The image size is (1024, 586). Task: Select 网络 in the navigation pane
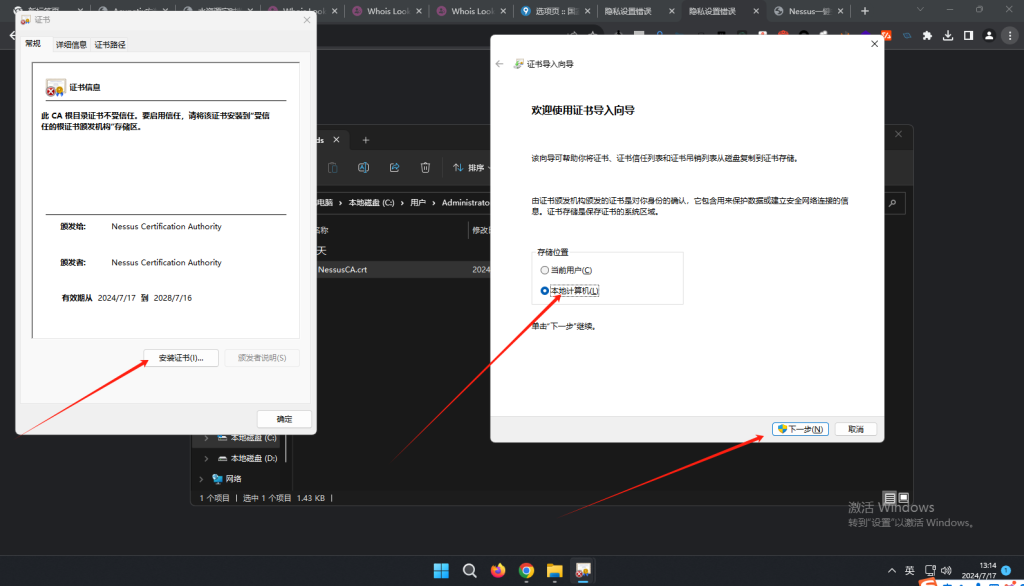point(227,479)
